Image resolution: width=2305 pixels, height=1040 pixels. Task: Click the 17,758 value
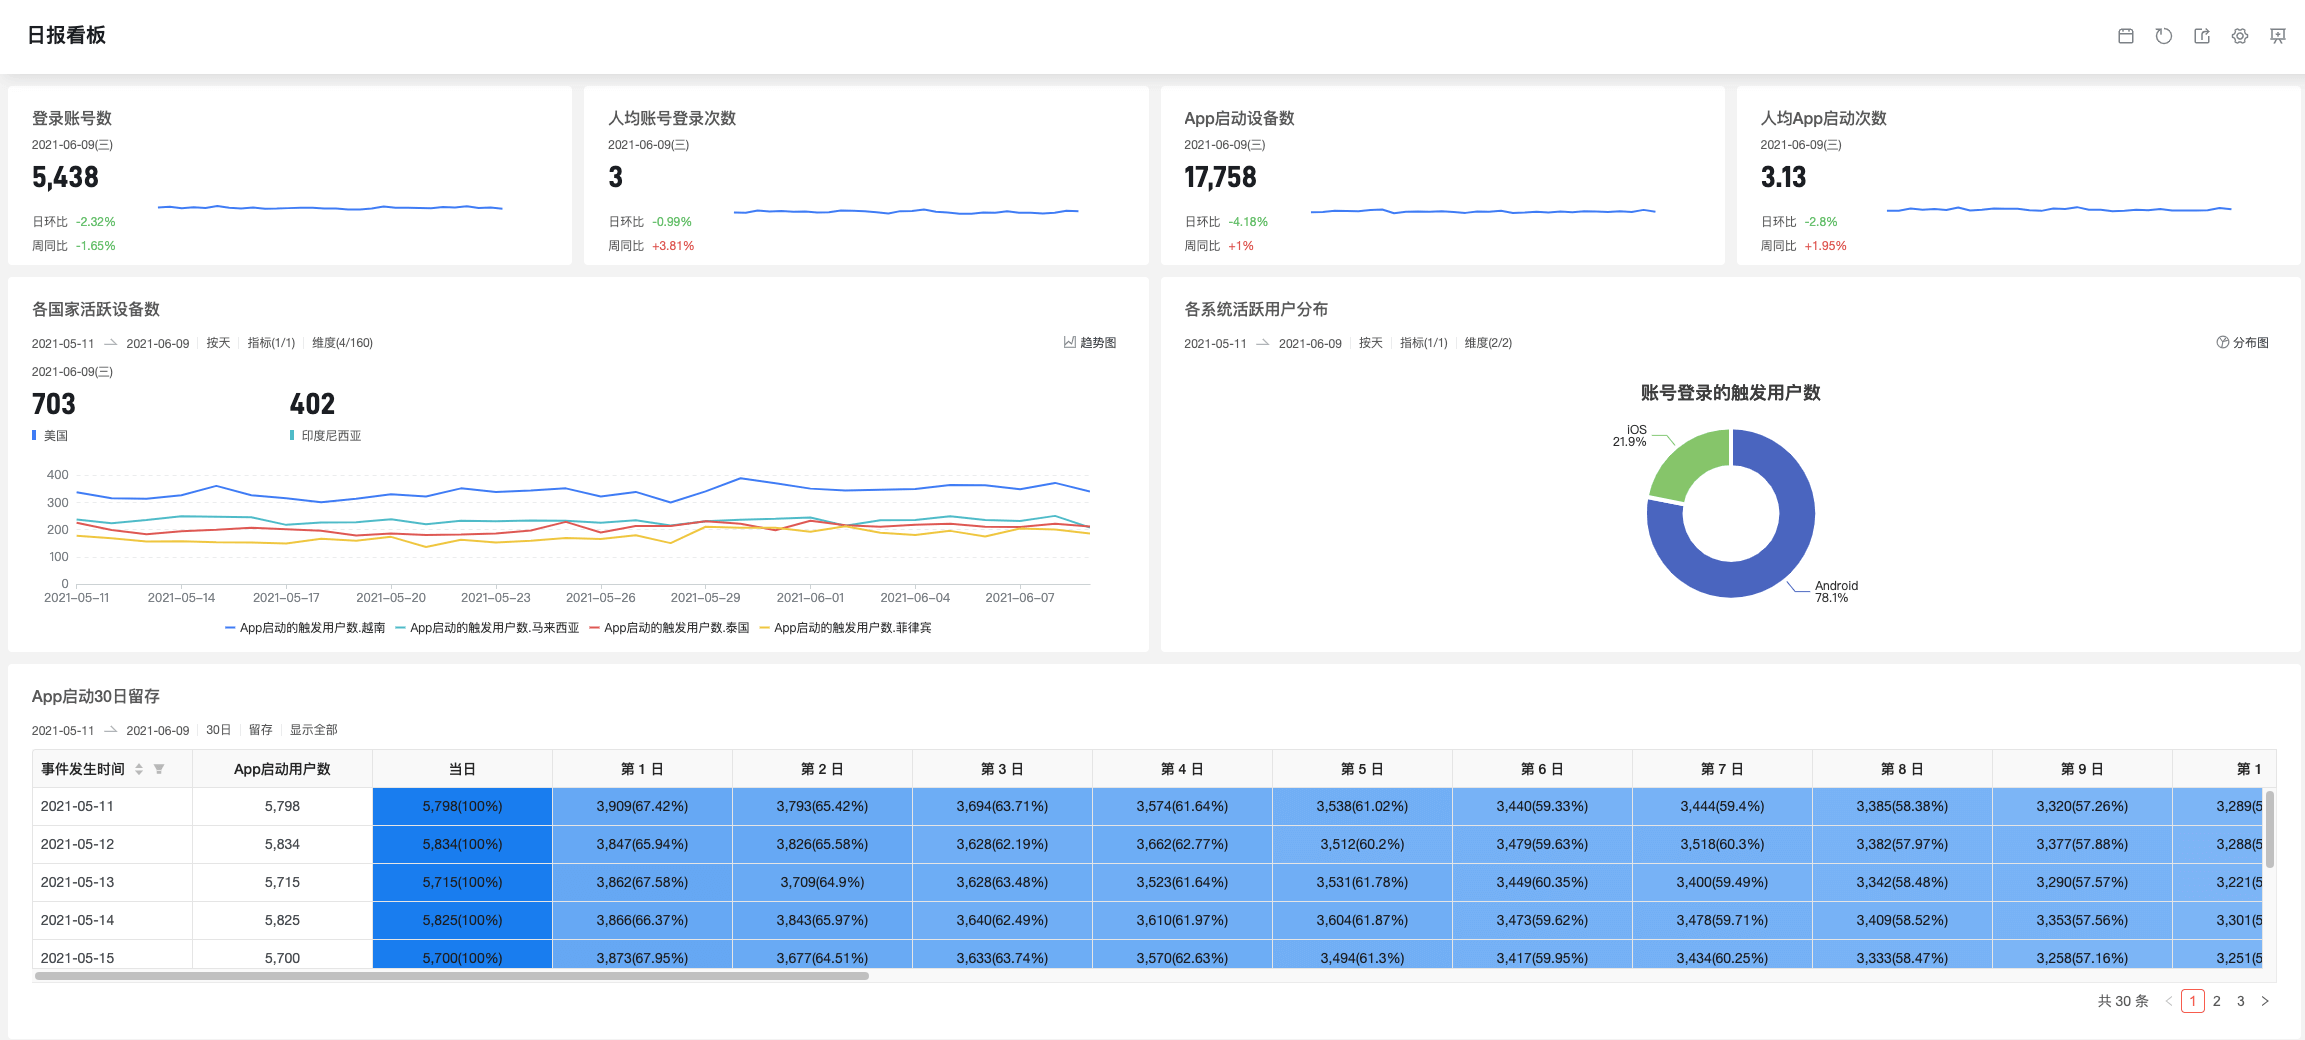coord(1220,177)
